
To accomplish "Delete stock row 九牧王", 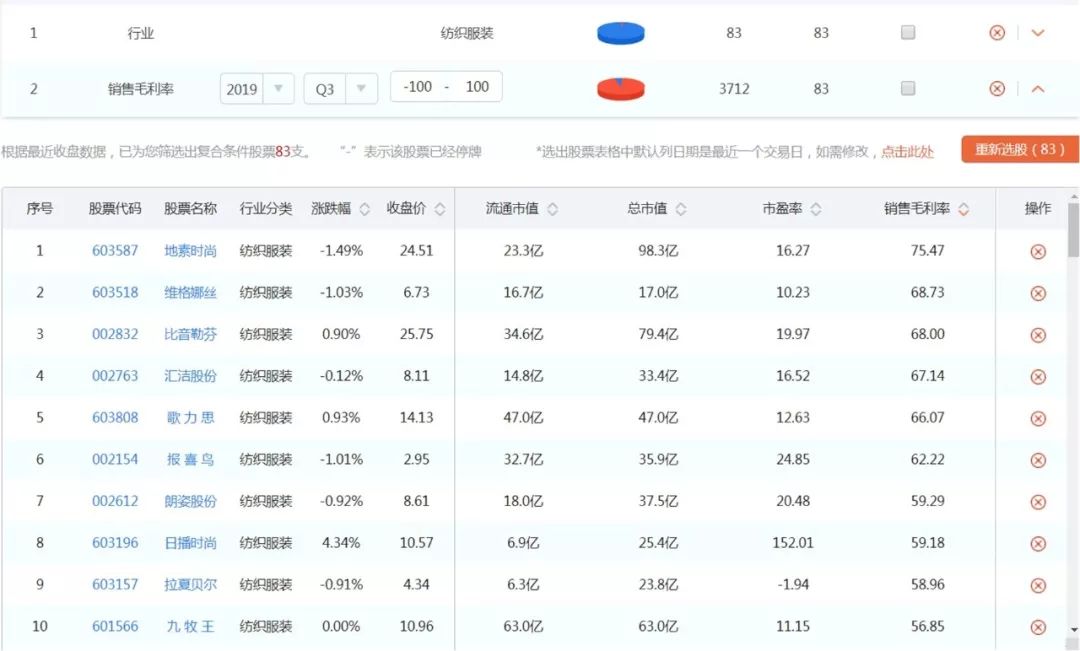I will 1038,627.
